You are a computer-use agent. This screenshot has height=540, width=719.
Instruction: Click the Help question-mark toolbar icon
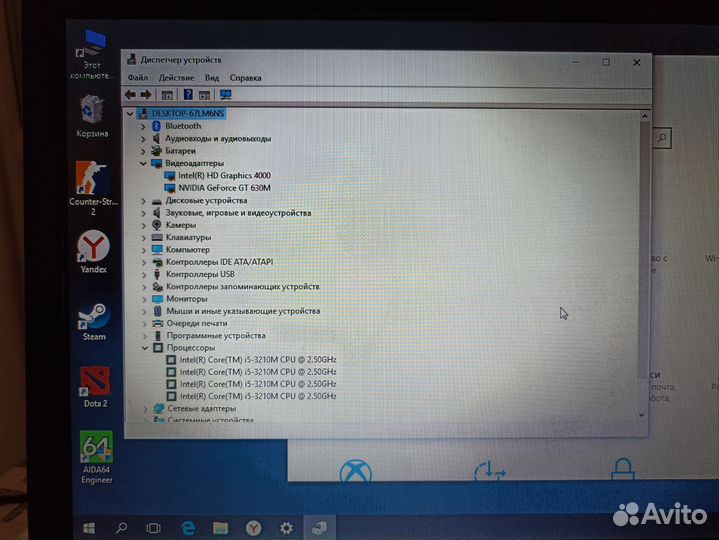click(188, 94)
